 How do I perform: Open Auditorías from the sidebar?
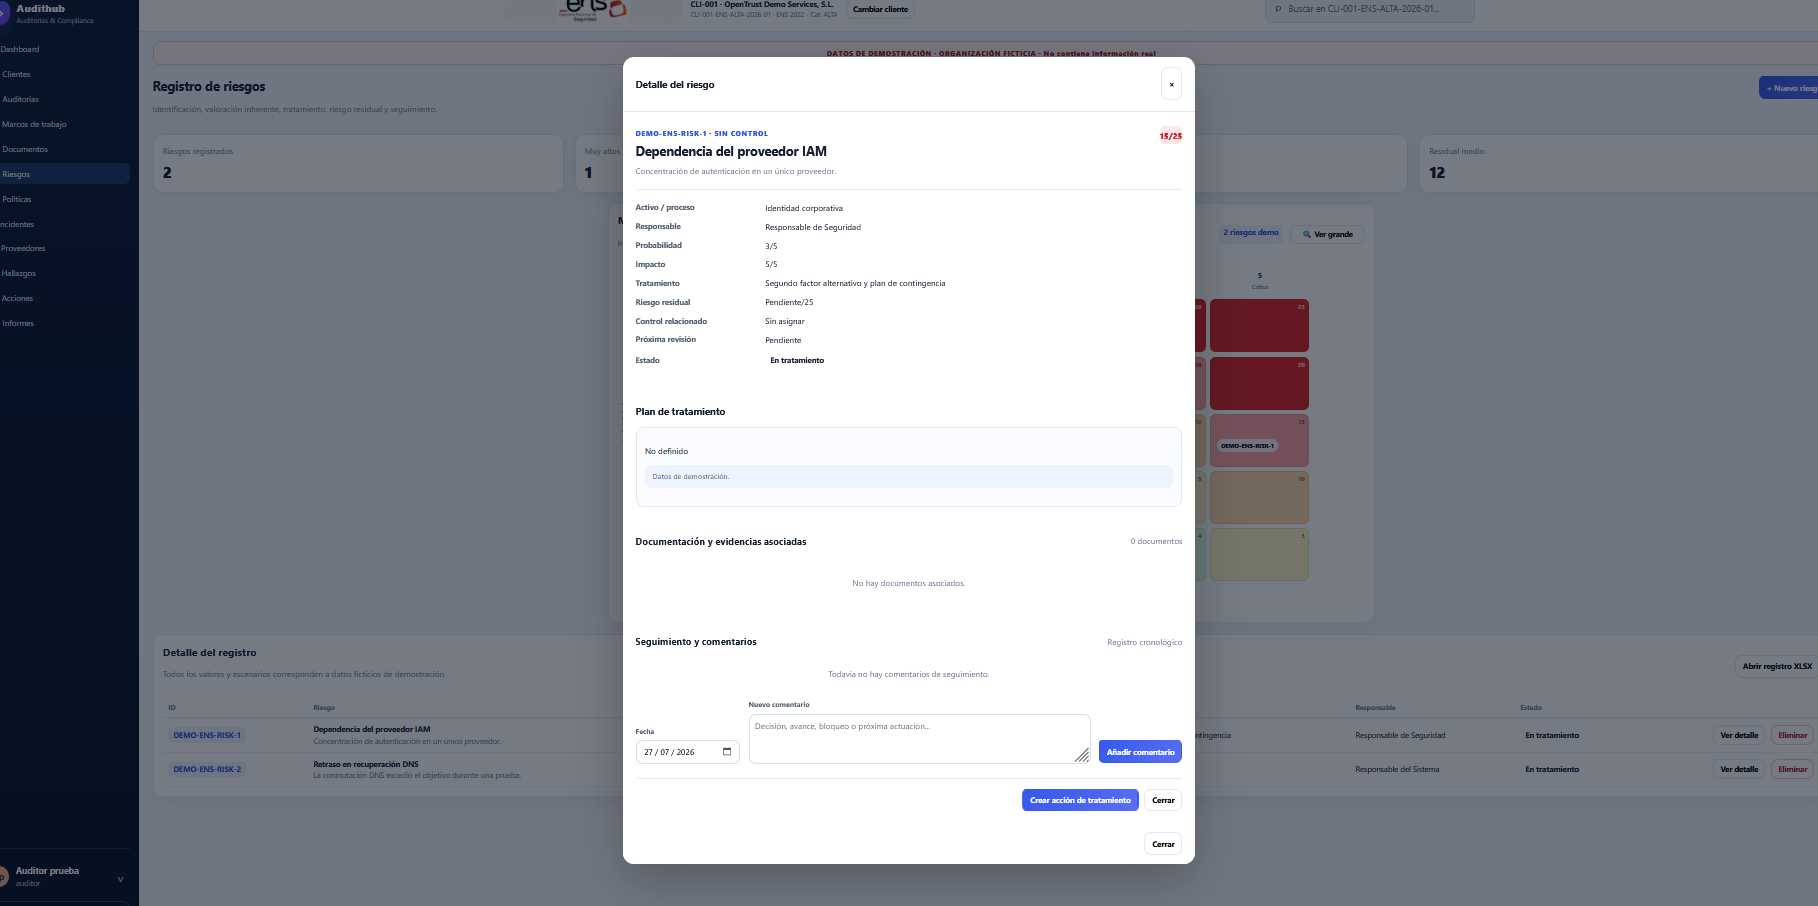click(20, 99)
